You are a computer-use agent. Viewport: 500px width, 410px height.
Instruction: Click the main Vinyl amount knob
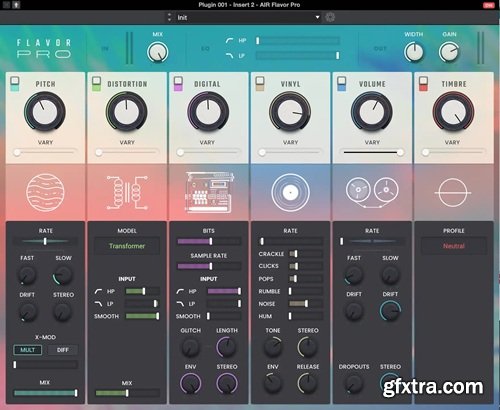click(x=290, y=112)
